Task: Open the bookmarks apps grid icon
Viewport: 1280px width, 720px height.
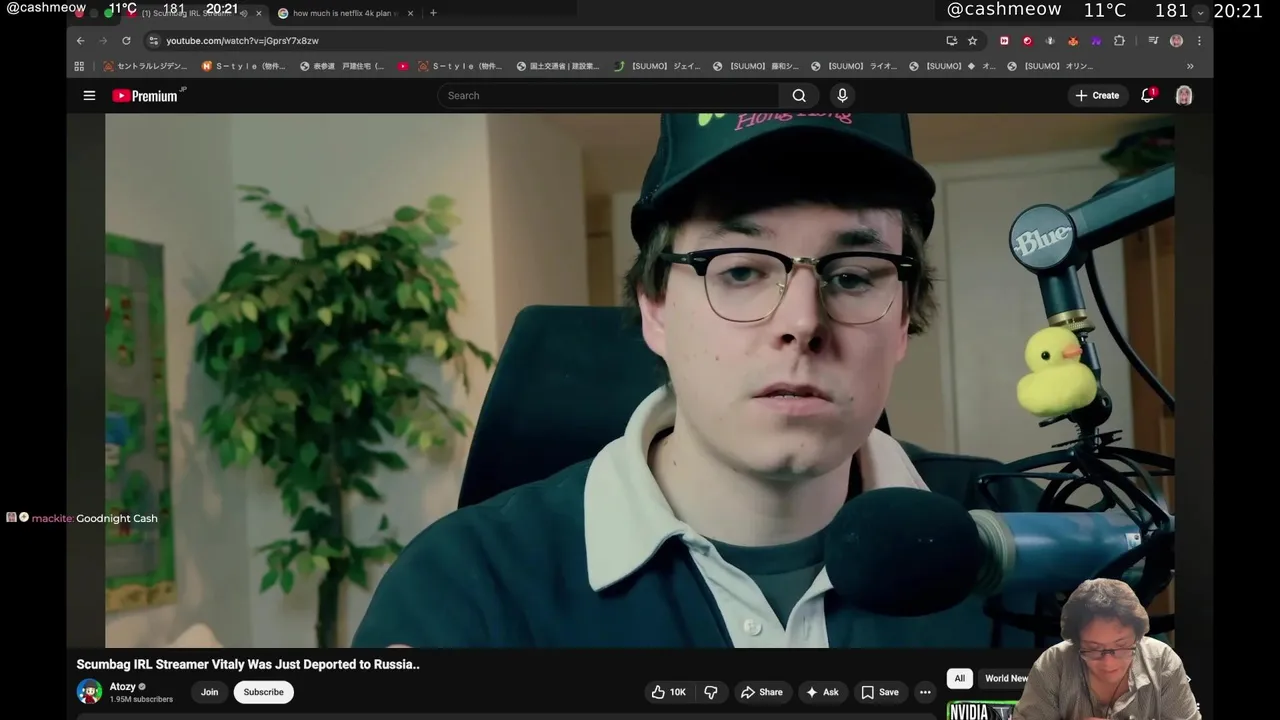Action: click(x=79, y=66)
